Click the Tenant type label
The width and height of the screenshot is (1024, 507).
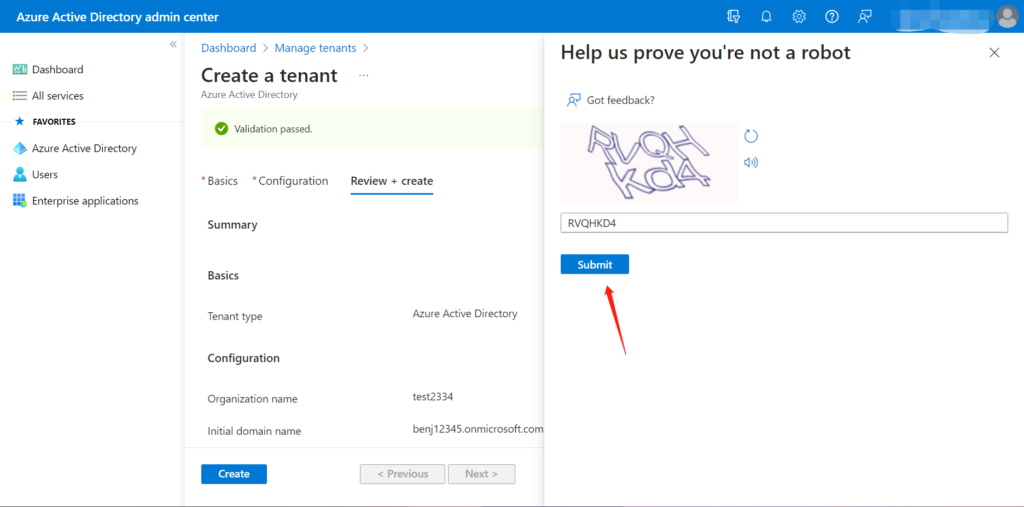(x=234, y=316)
